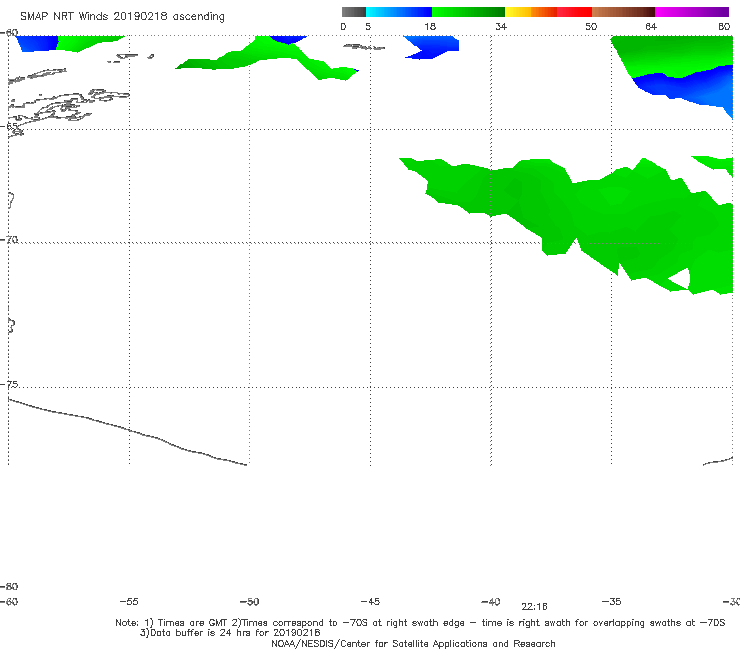Click the color scale label '50'
The height and width of the screenshot is (650, 740).
click(x=591, y=26)
